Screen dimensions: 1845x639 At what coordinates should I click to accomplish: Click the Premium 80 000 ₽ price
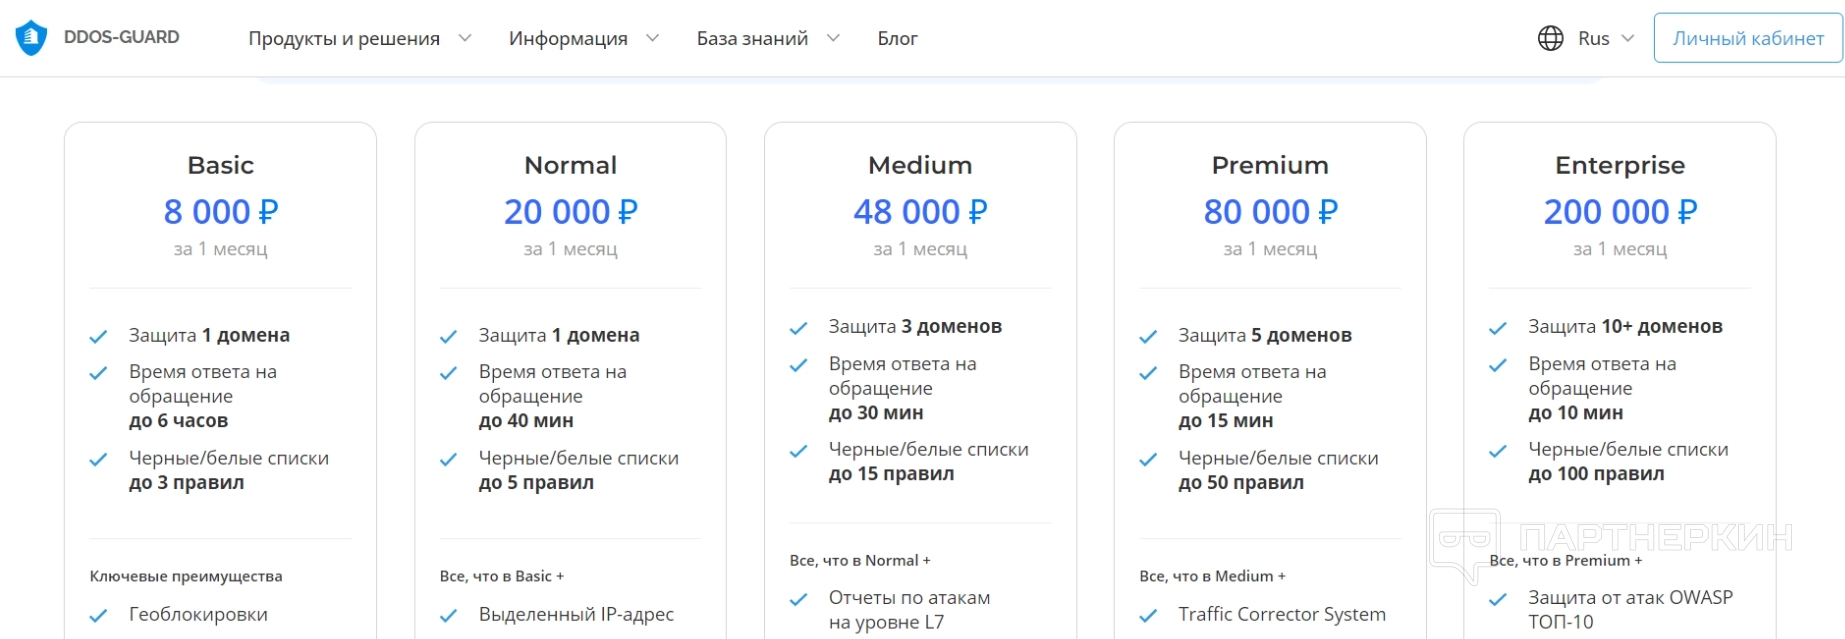tap(1270, 212)
